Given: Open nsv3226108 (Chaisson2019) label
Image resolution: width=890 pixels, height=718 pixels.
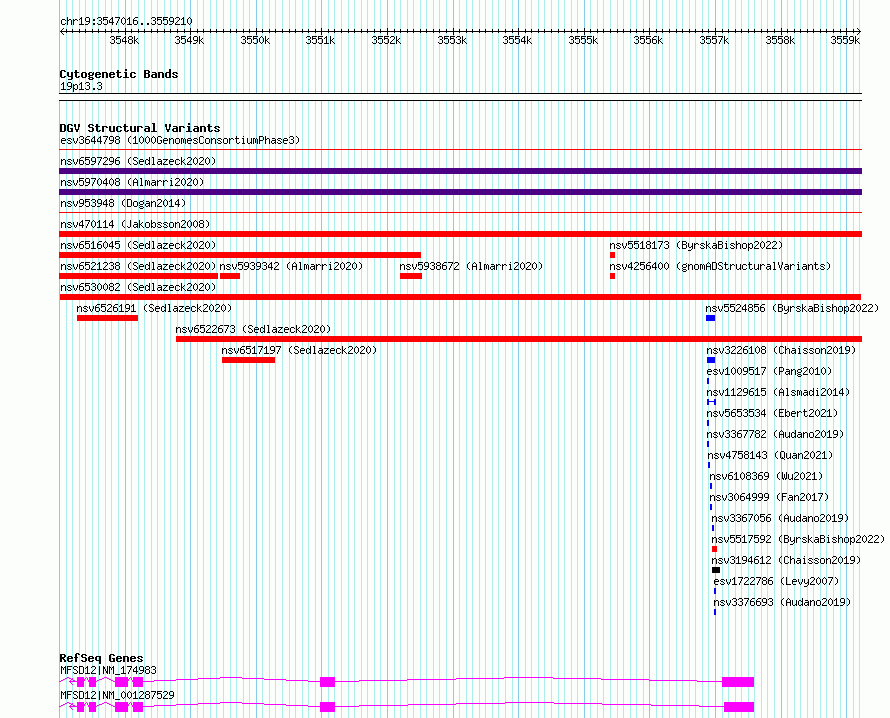Looking at the screenshot, I should (781, 350).
